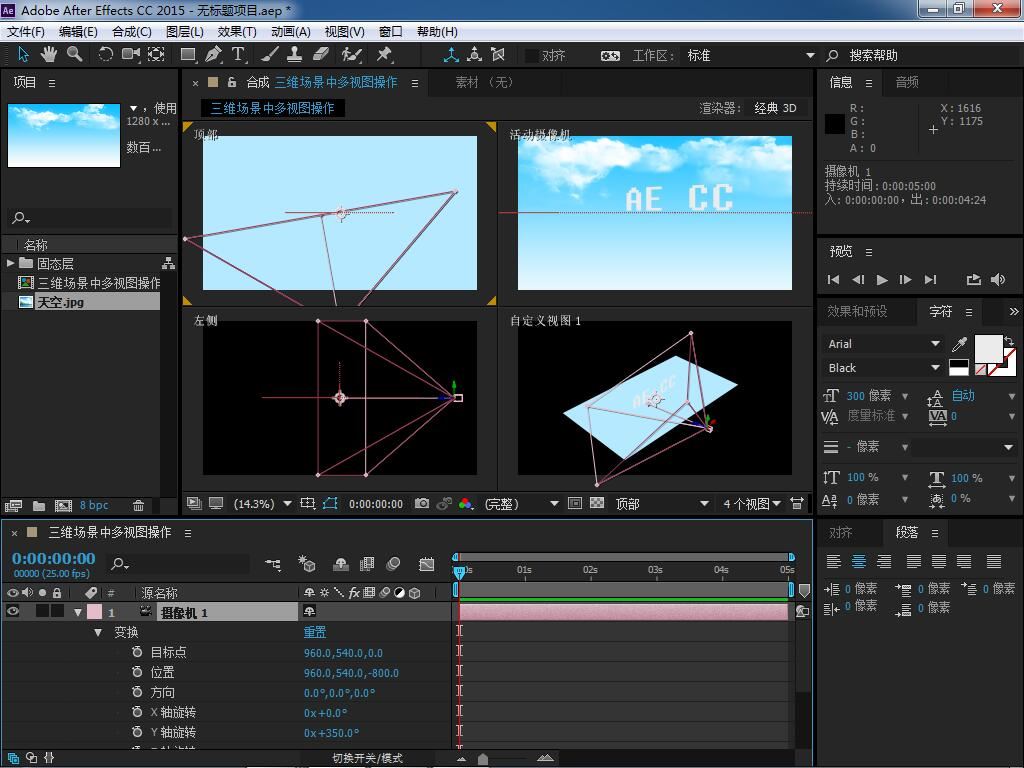Select the Pen tool
This screenshot has height=768, width=1024.
pos(213,55)
